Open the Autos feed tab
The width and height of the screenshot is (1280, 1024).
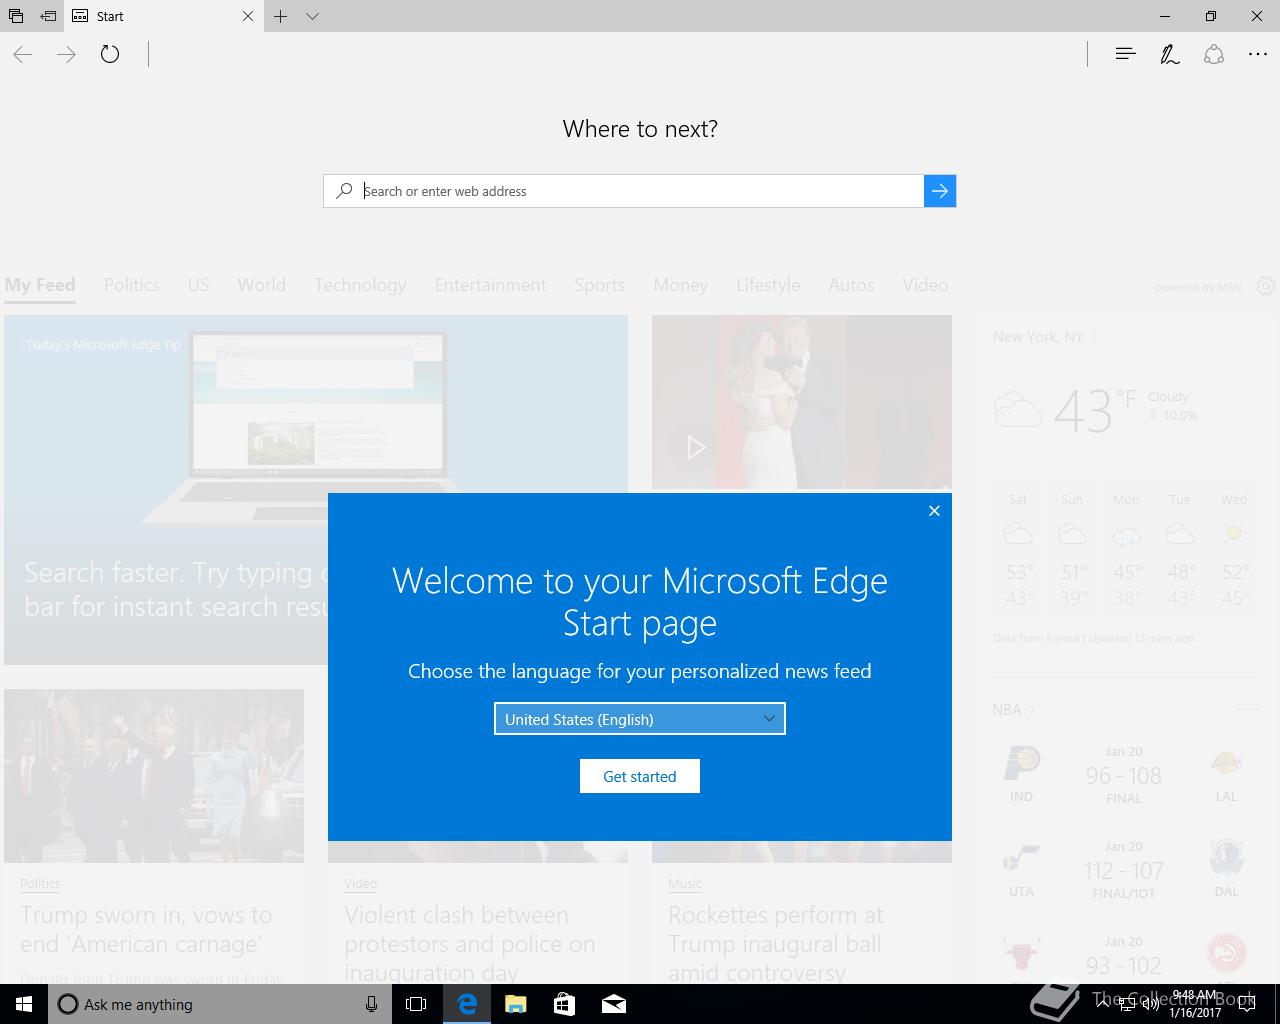(x=851, y=285)
